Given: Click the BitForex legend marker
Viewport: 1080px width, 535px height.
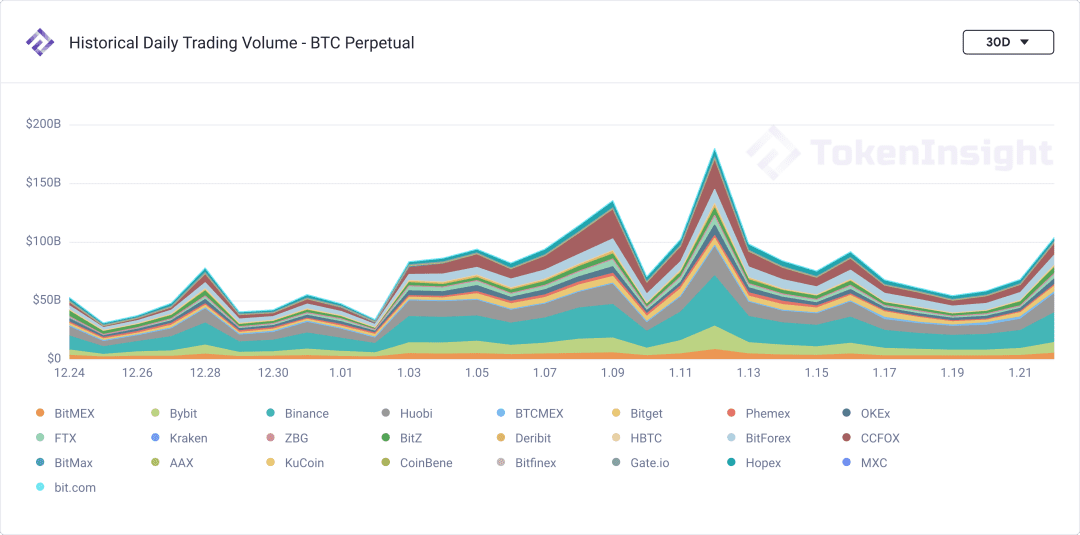Looking at the screenshot, I should tap(731, 438).
